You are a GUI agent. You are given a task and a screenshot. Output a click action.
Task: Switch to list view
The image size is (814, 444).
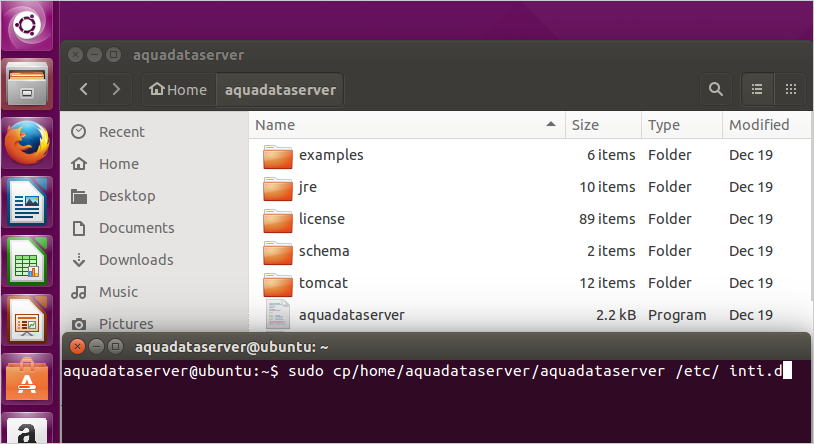pyautogui.click(x=757, y=89)
